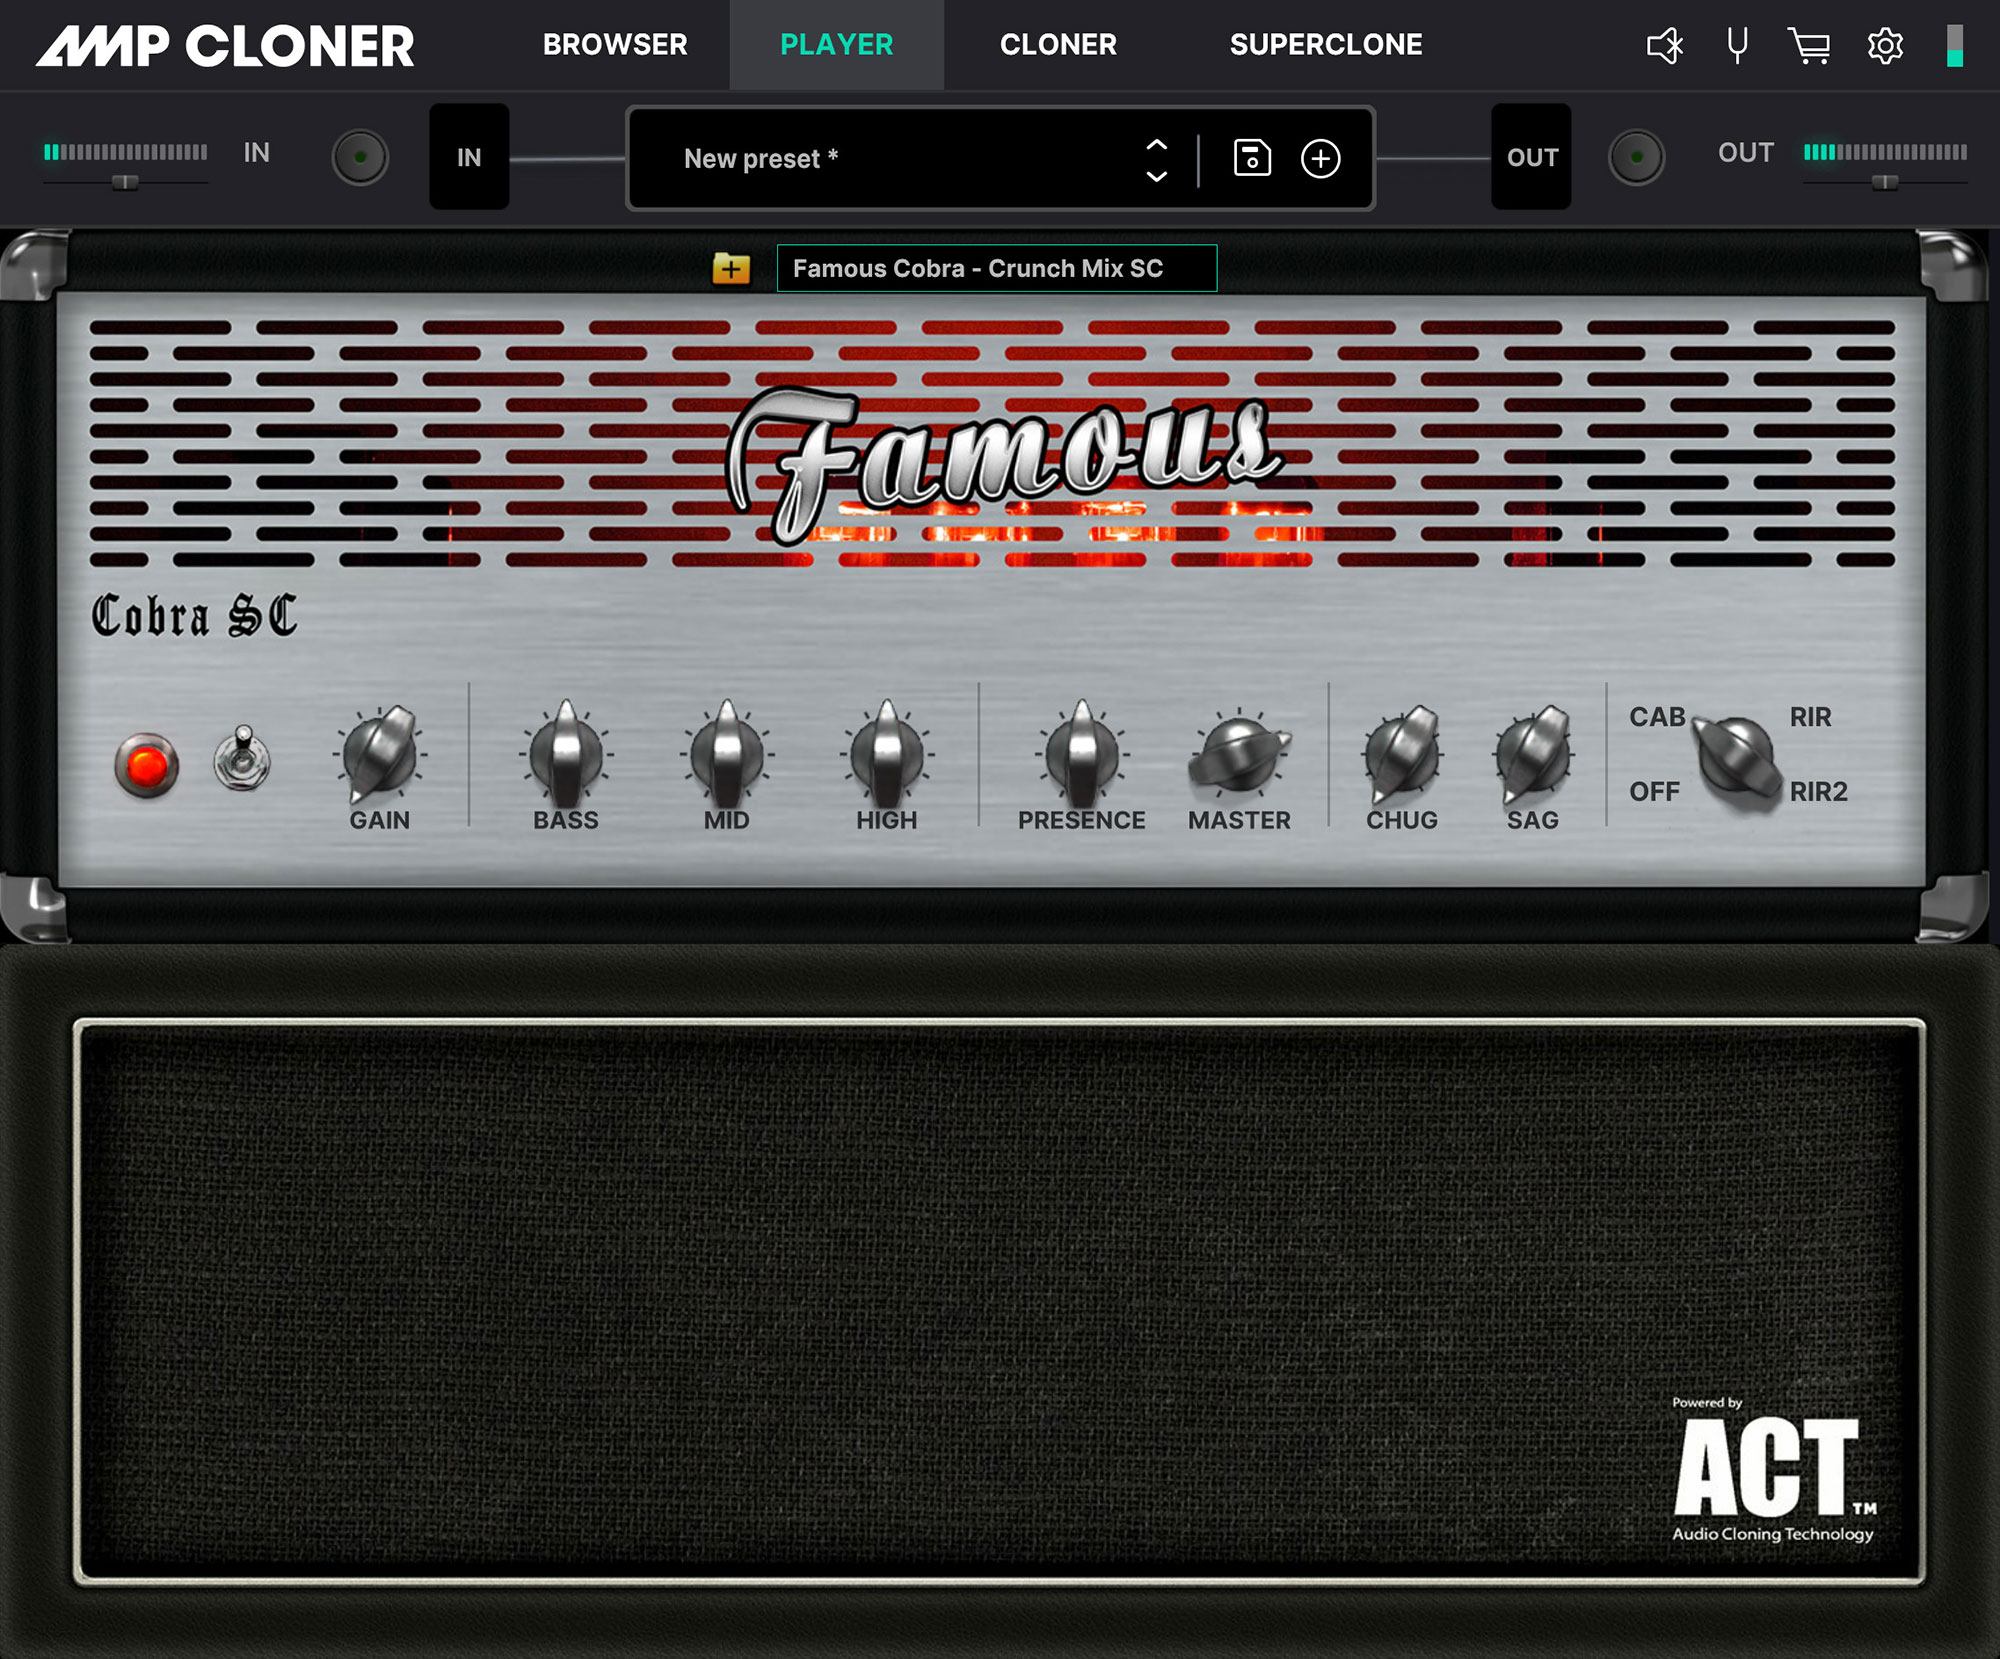2000x1659 pixels.
Task: Select the RIR output mode
Action: coord(1811,717)
